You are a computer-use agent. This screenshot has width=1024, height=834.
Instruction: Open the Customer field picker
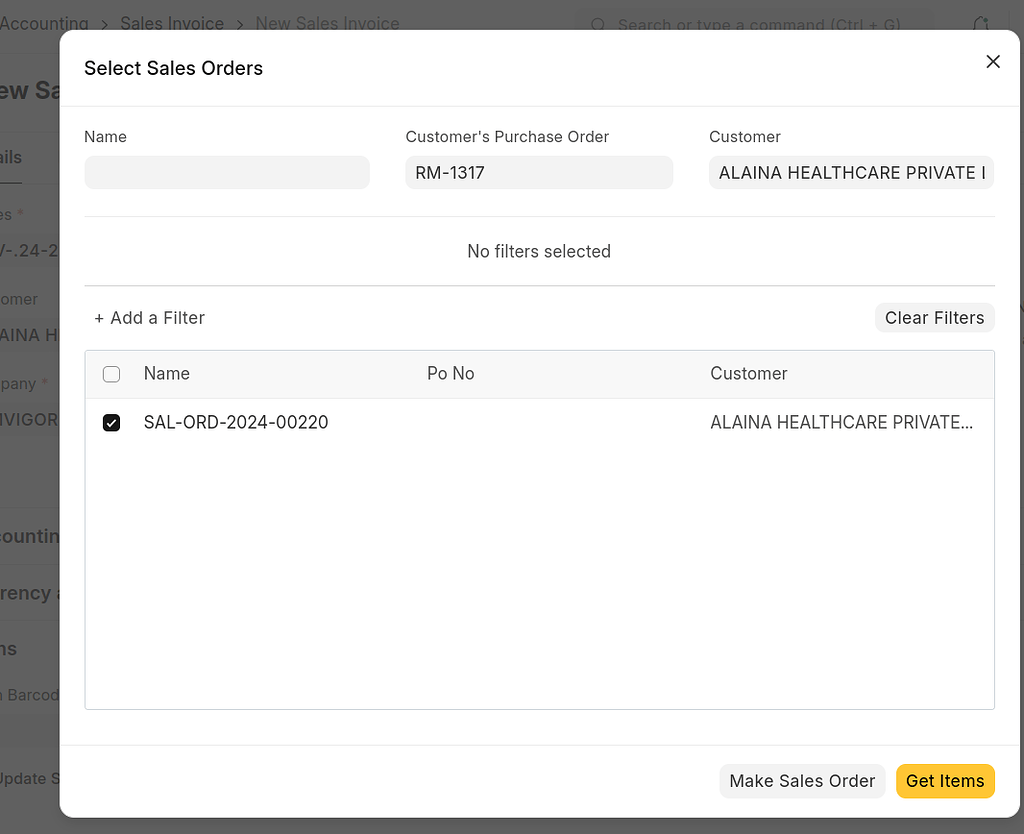click(x=851, y=172)
